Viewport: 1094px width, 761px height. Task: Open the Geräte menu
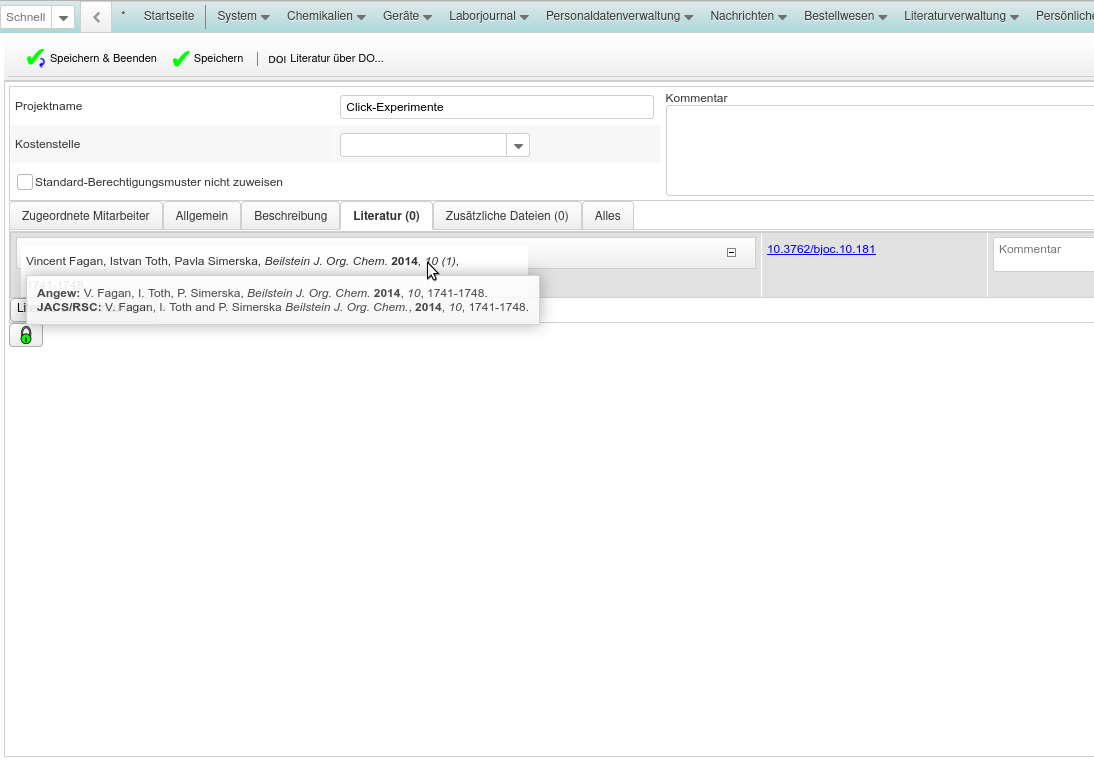pyautogui.click(x=407, y=16)
